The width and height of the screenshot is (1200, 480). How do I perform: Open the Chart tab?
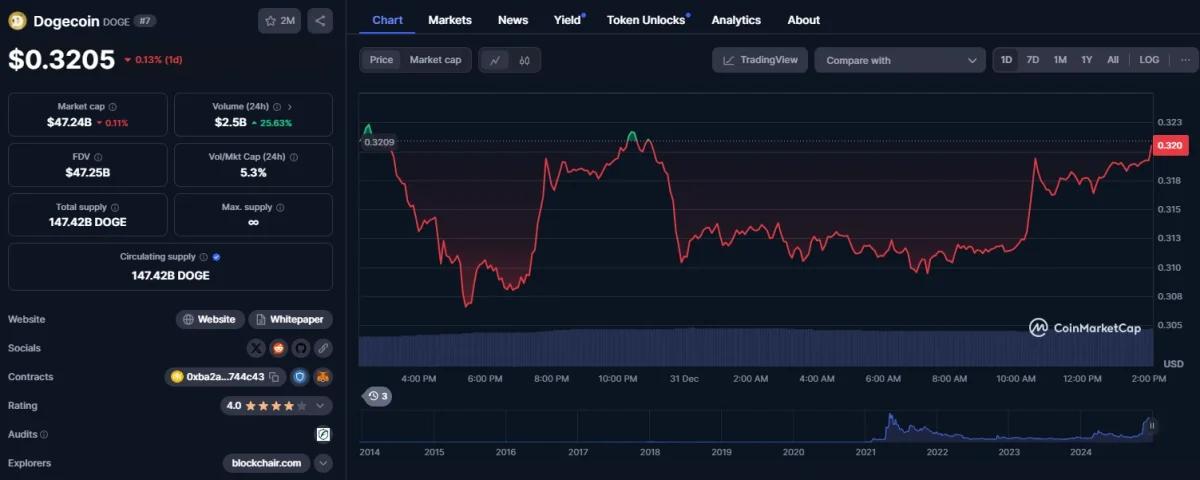(387, 20)
